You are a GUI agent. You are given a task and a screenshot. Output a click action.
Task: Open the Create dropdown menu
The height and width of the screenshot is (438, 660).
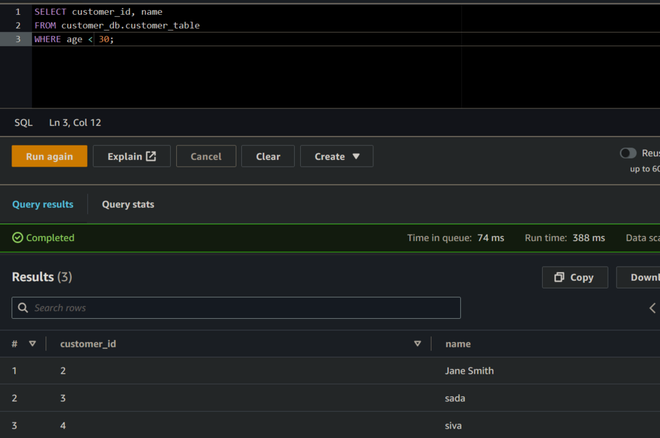(x=336, y=156)
